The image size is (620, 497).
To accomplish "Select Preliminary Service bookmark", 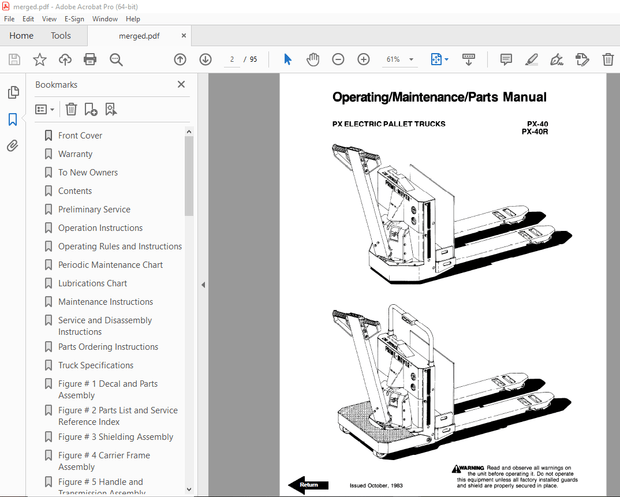I will tap(94, 209).
